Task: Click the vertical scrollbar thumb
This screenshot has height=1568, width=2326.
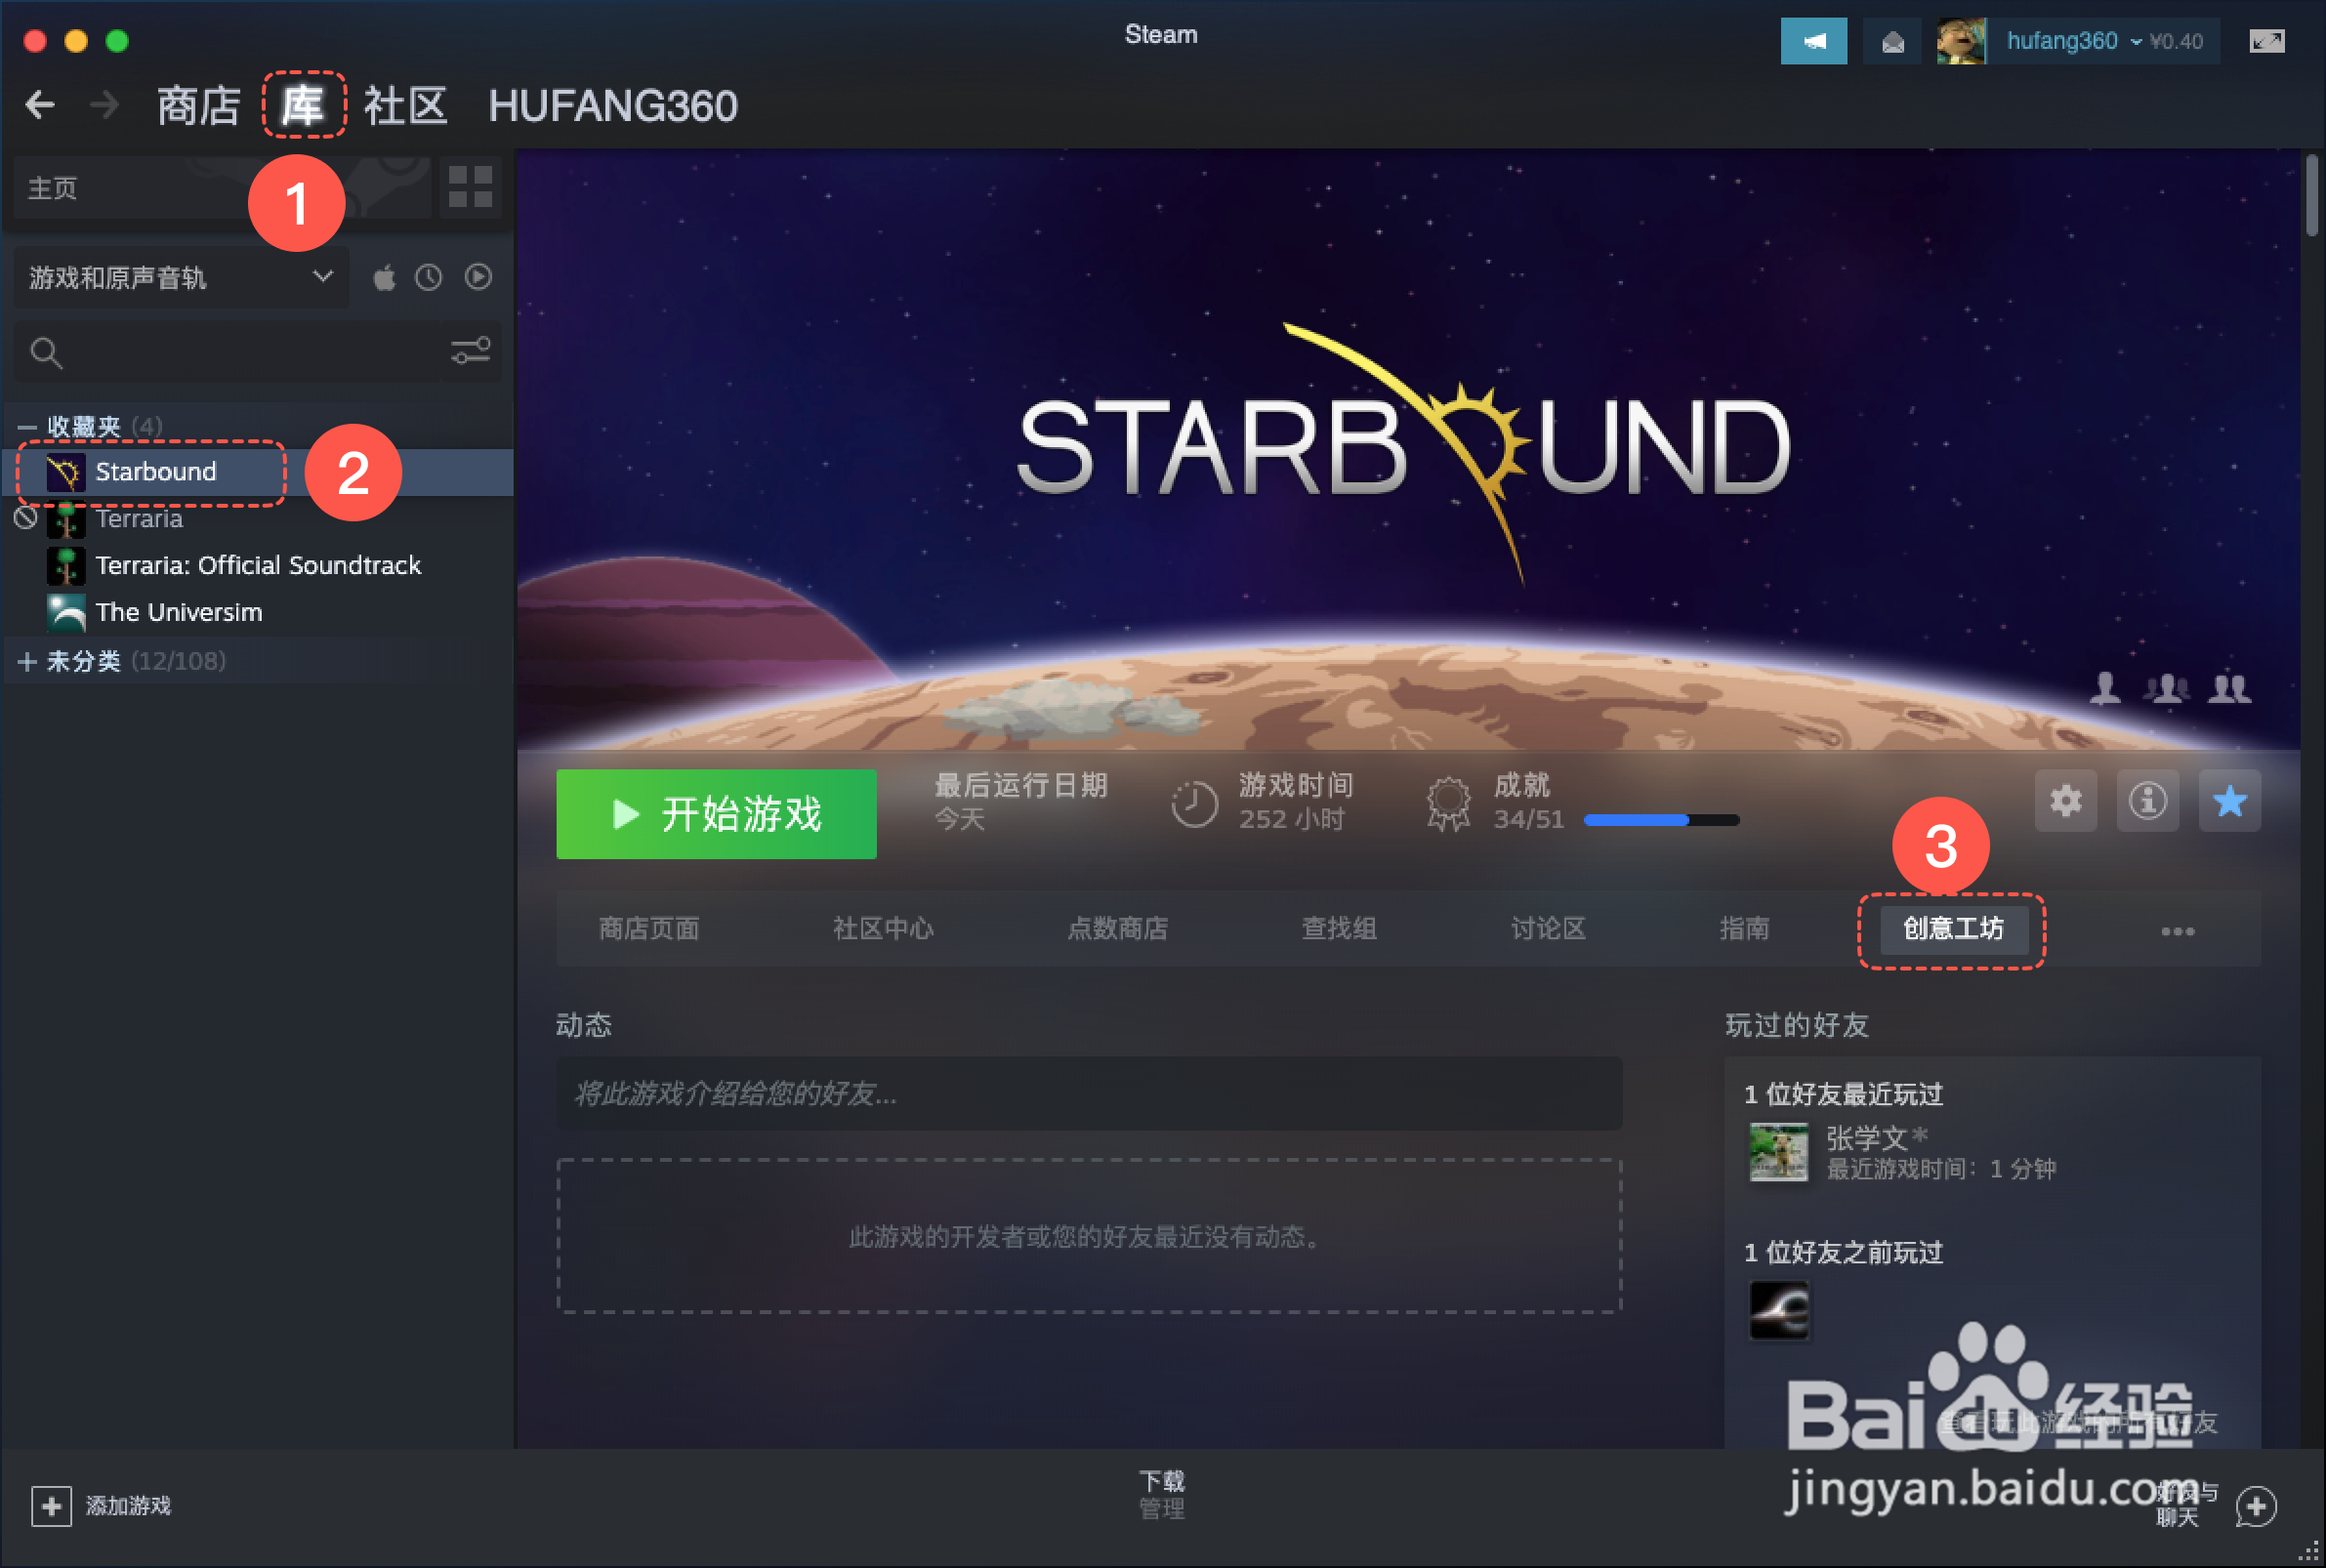Action: (x=2310, y=195)
